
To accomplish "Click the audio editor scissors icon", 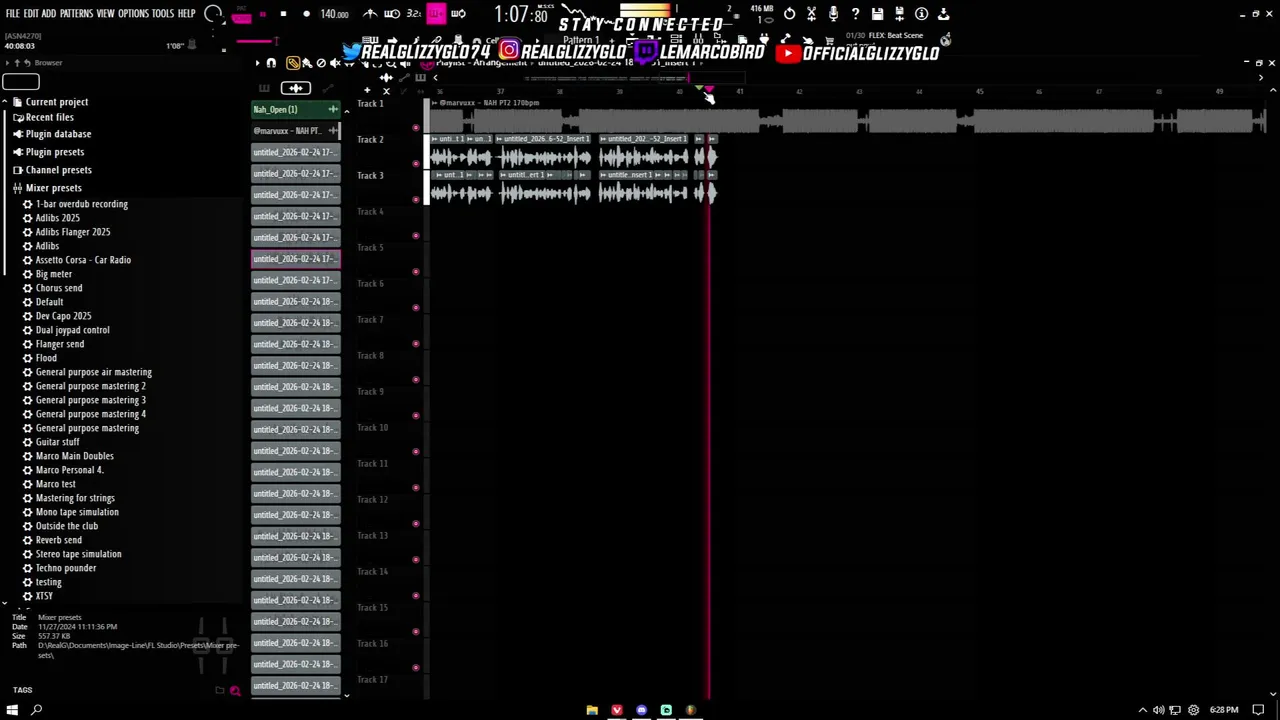I will (x=811, y=14).
